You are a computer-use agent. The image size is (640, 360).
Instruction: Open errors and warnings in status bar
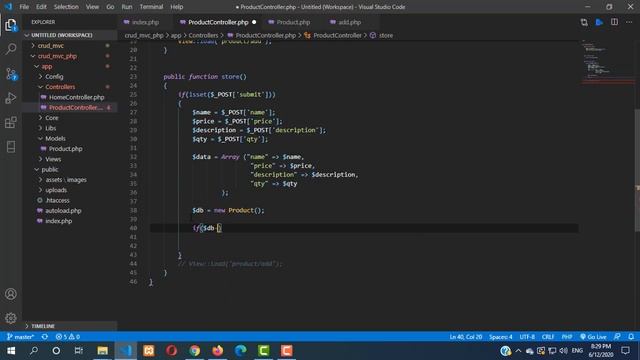68,337
